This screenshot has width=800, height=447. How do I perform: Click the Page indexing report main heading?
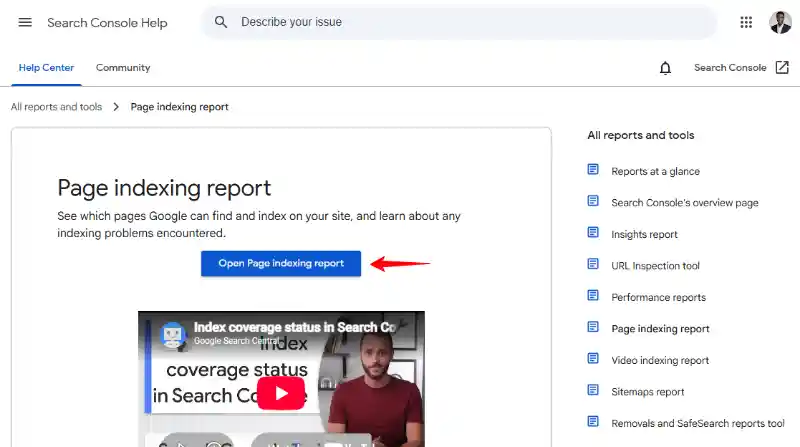(164, 188)
